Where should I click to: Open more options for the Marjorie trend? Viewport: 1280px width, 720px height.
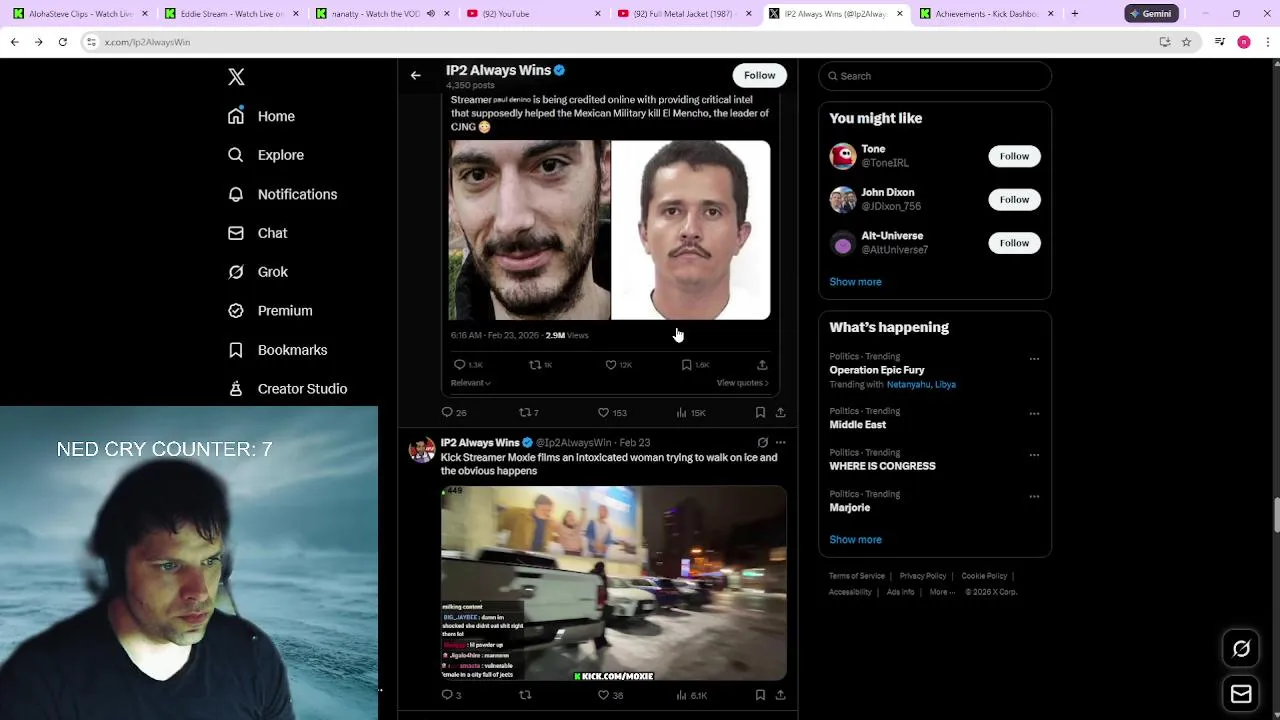(x=1034, y=497)
